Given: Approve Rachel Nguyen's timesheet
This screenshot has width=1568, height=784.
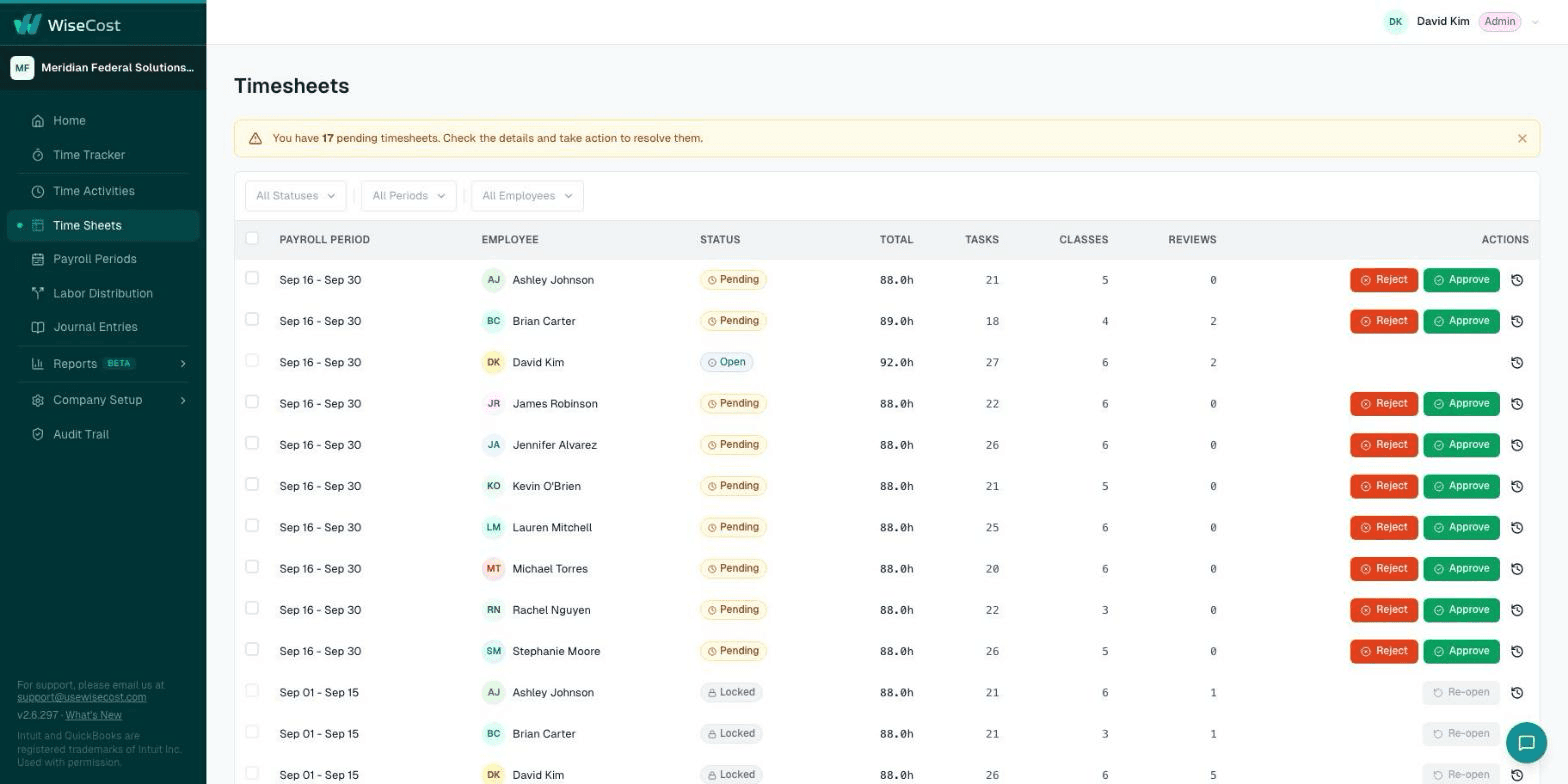Looking at the screenshot, I should click(1461, 610).
